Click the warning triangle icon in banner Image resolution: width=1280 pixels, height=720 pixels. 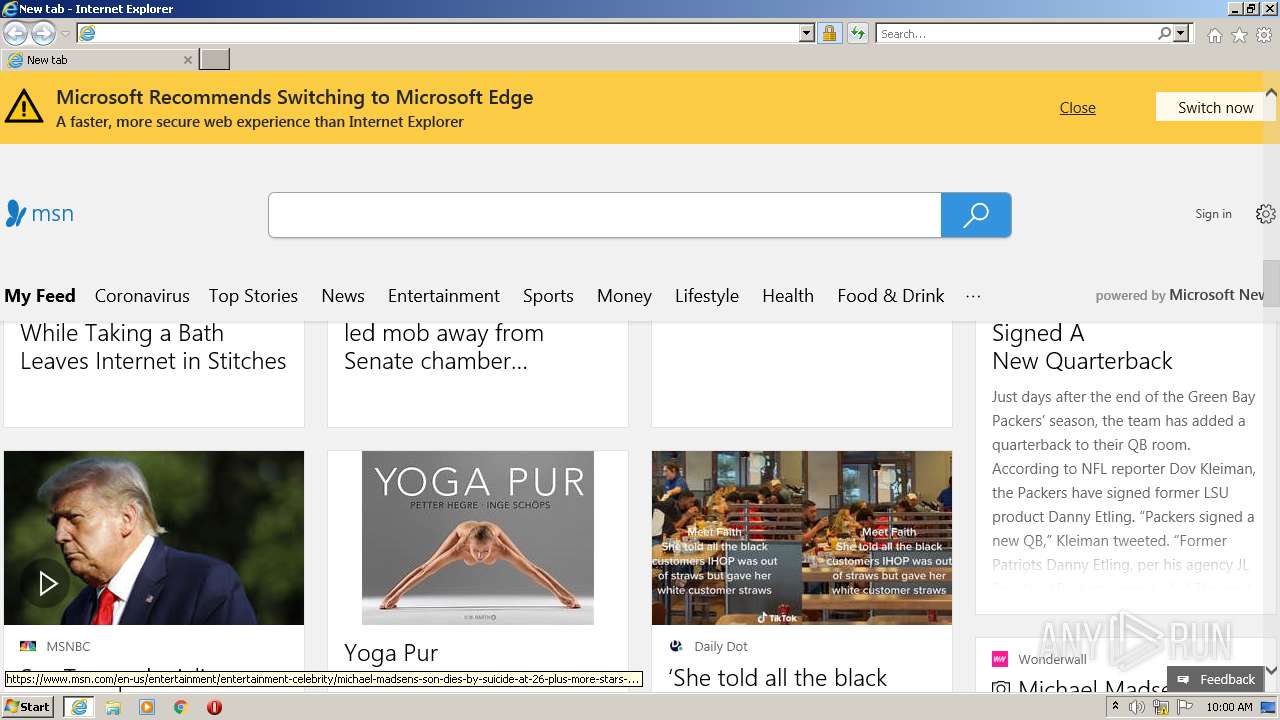(24, 106)
